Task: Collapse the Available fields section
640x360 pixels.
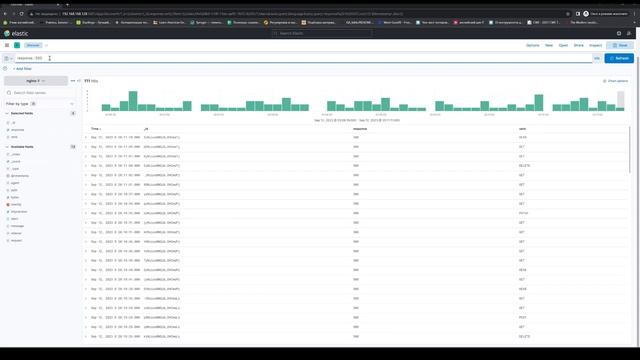Action: click(7, 147)
